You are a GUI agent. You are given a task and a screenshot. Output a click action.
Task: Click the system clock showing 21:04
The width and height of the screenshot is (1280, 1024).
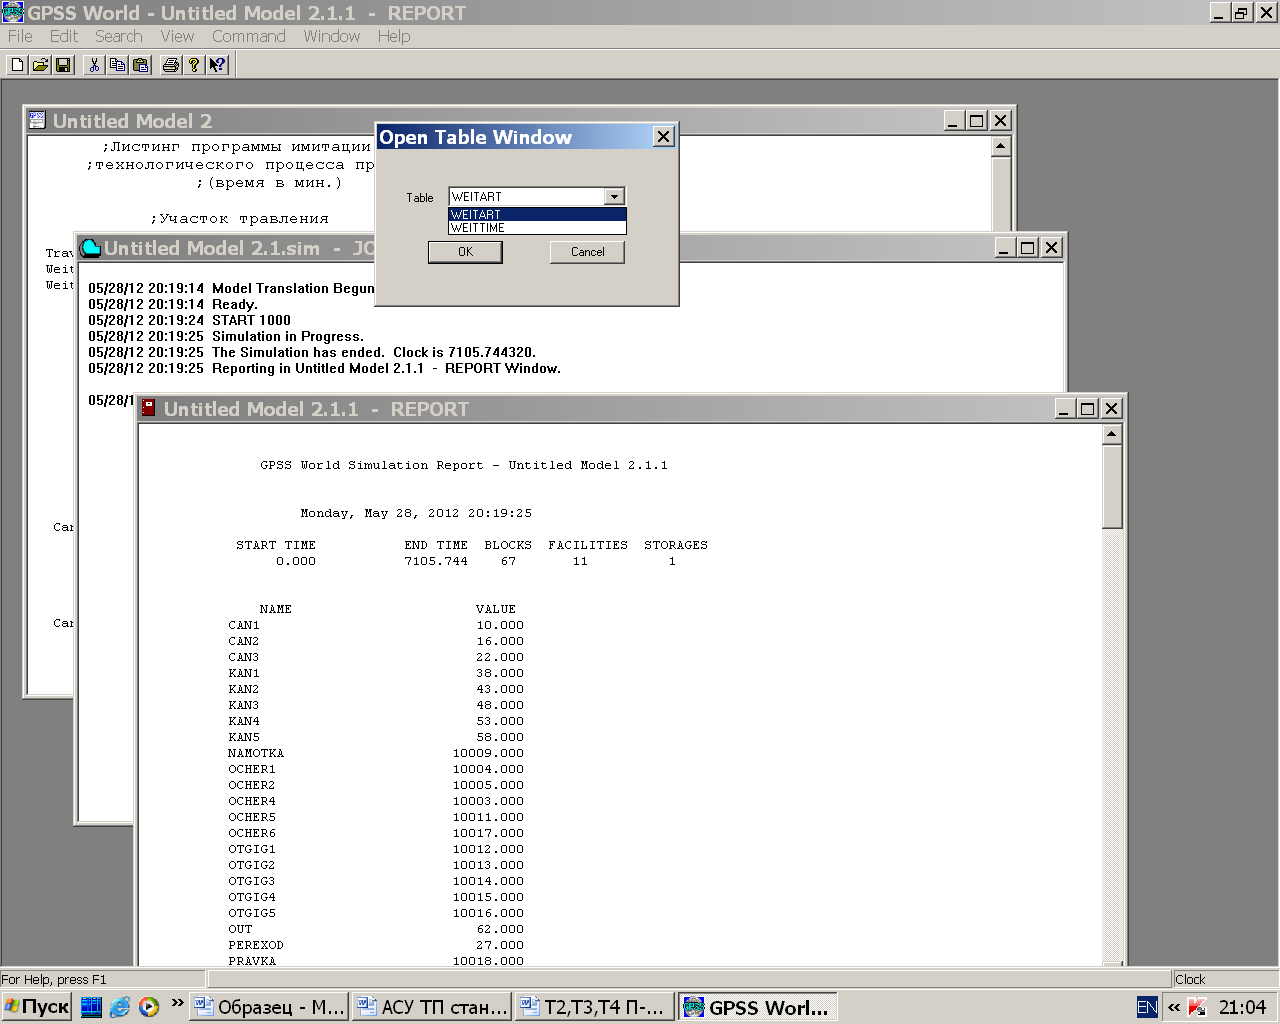click(x=1242, y=1007)
